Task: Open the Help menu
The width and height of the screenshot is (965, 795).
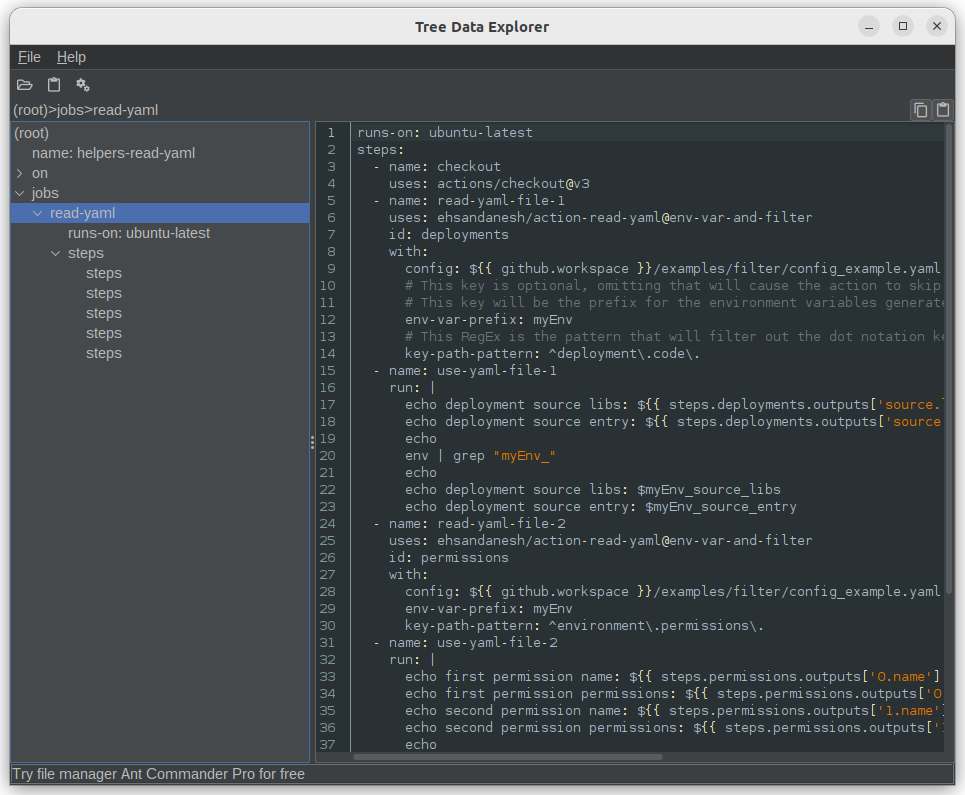Action: [x=71, y=57]
